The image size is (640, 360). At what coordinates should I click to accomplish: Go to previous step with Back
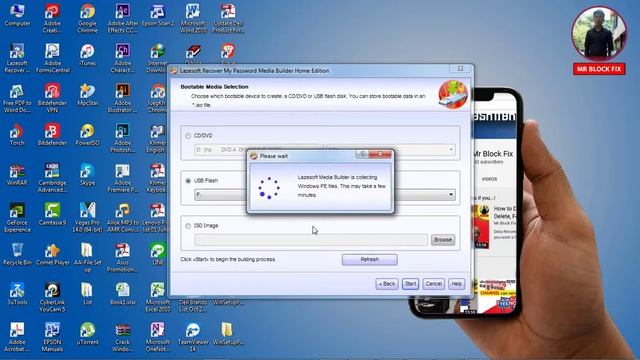coord(387,284)
